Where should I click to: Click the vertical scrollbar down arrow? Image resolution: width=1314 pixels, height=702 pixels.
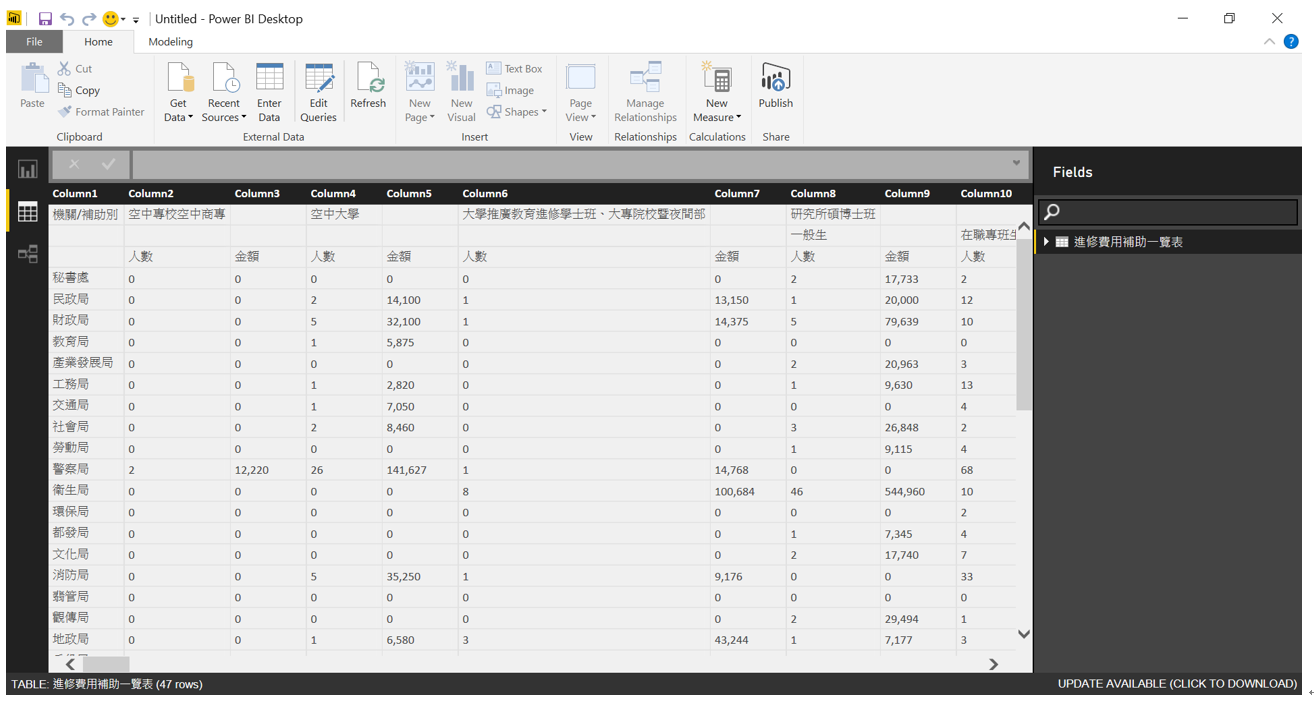(x=1024, y=634)
